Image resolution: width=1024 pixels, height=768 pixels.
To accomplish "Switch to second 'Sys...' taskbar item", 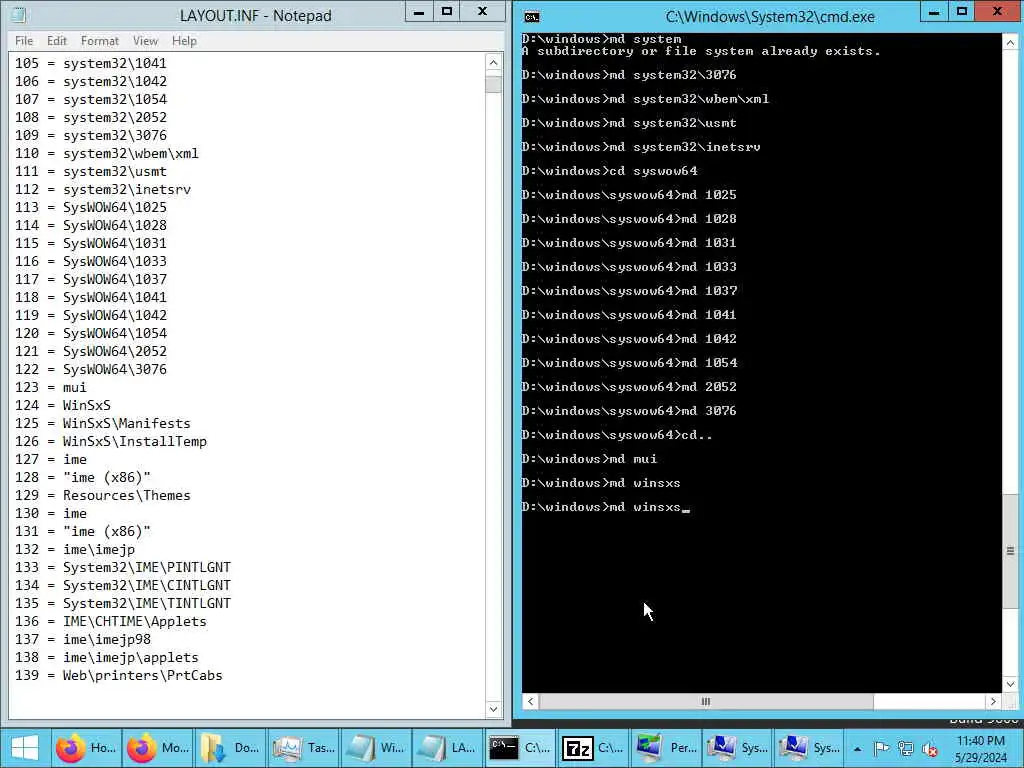I will pos(809,748).
